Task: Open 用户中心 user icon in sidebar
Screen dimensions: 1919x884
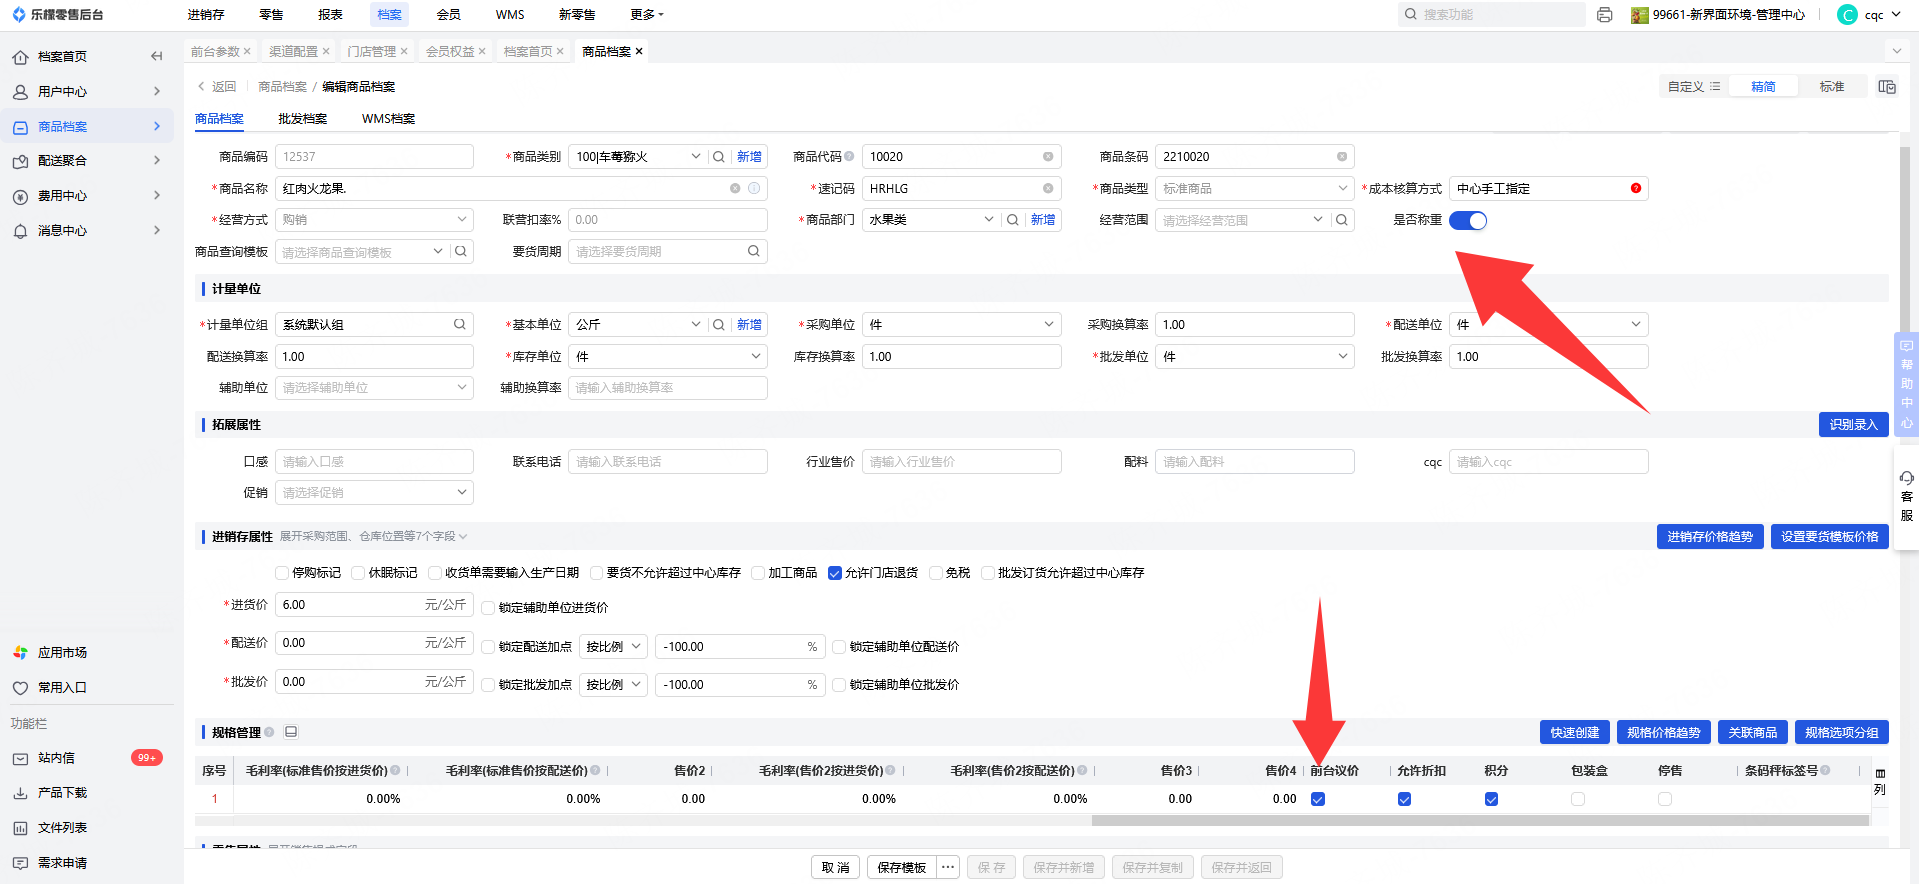Action: tap(20, 92)
